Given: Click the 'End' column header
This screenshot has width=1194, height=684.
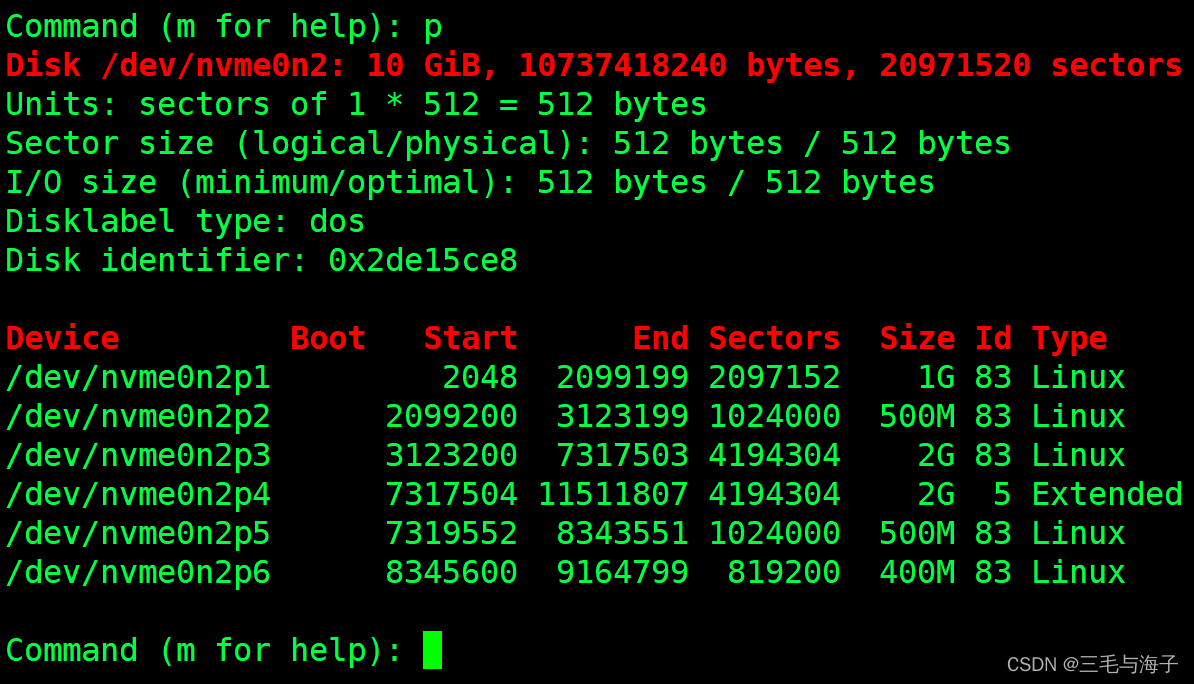Looking at the screenshot, I should tap(661, 338).
